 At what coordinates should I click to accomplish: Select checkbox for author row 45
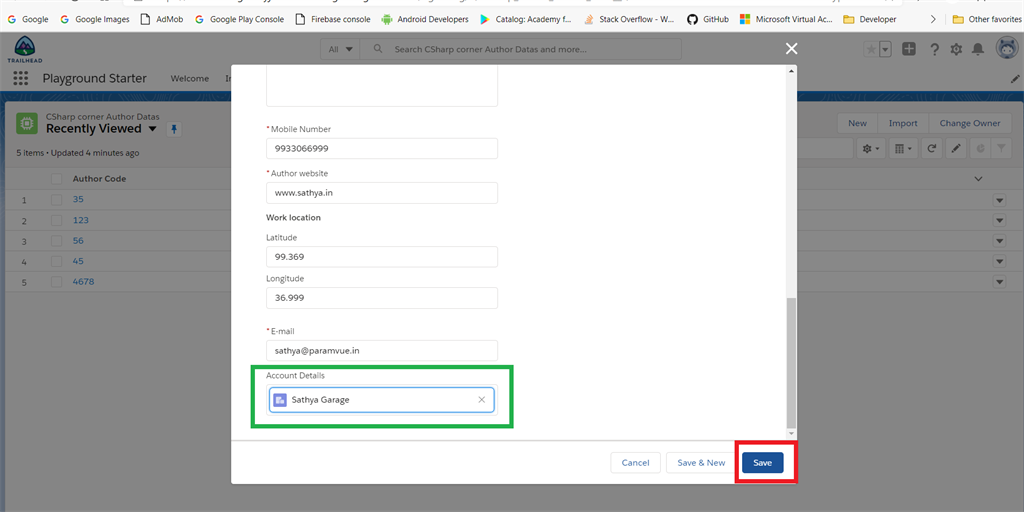click(x=57, y=261)
